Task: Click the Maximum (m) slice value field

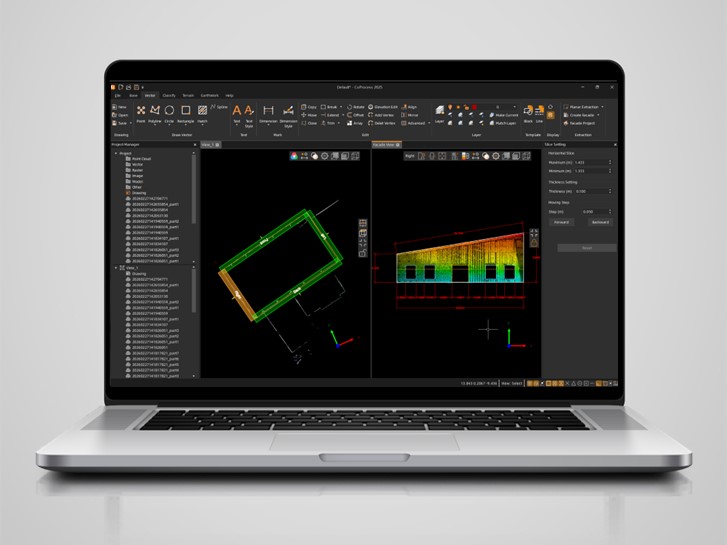Action: tap(593, 162)
